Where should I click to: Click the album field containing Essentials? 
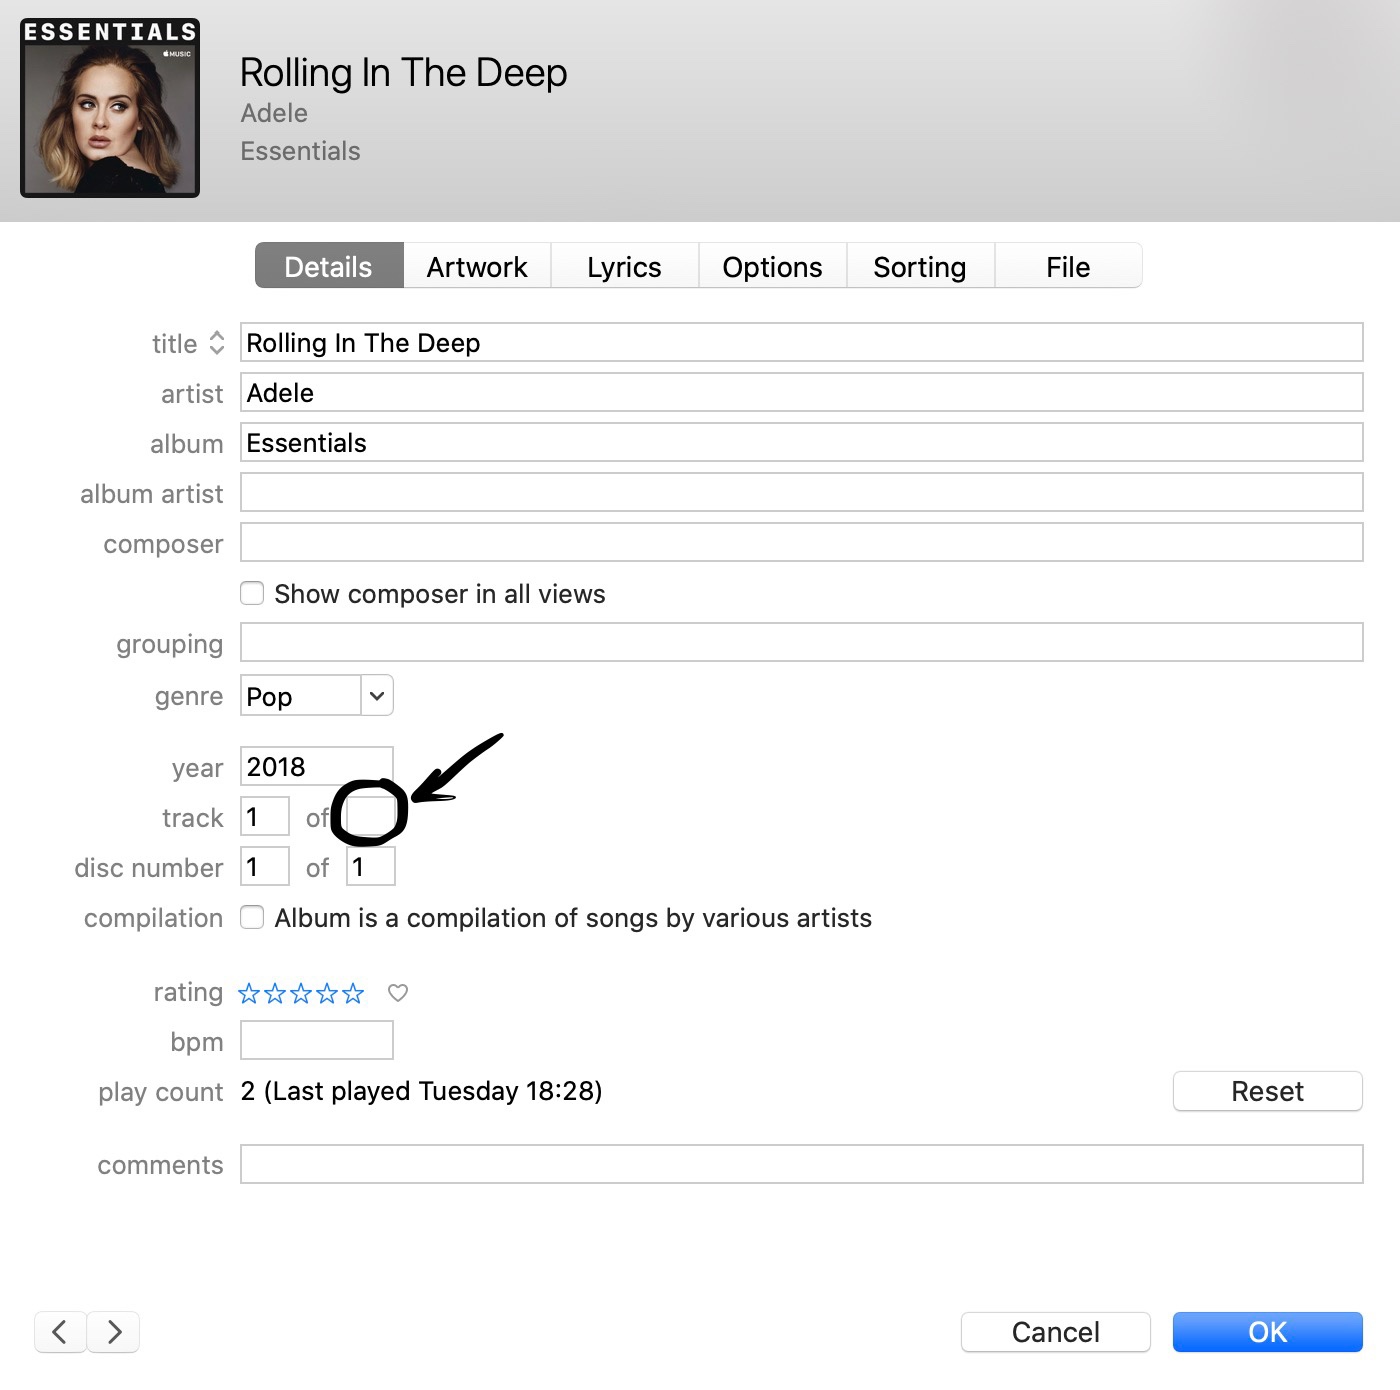pyautogui.click(x=802, y=442)
